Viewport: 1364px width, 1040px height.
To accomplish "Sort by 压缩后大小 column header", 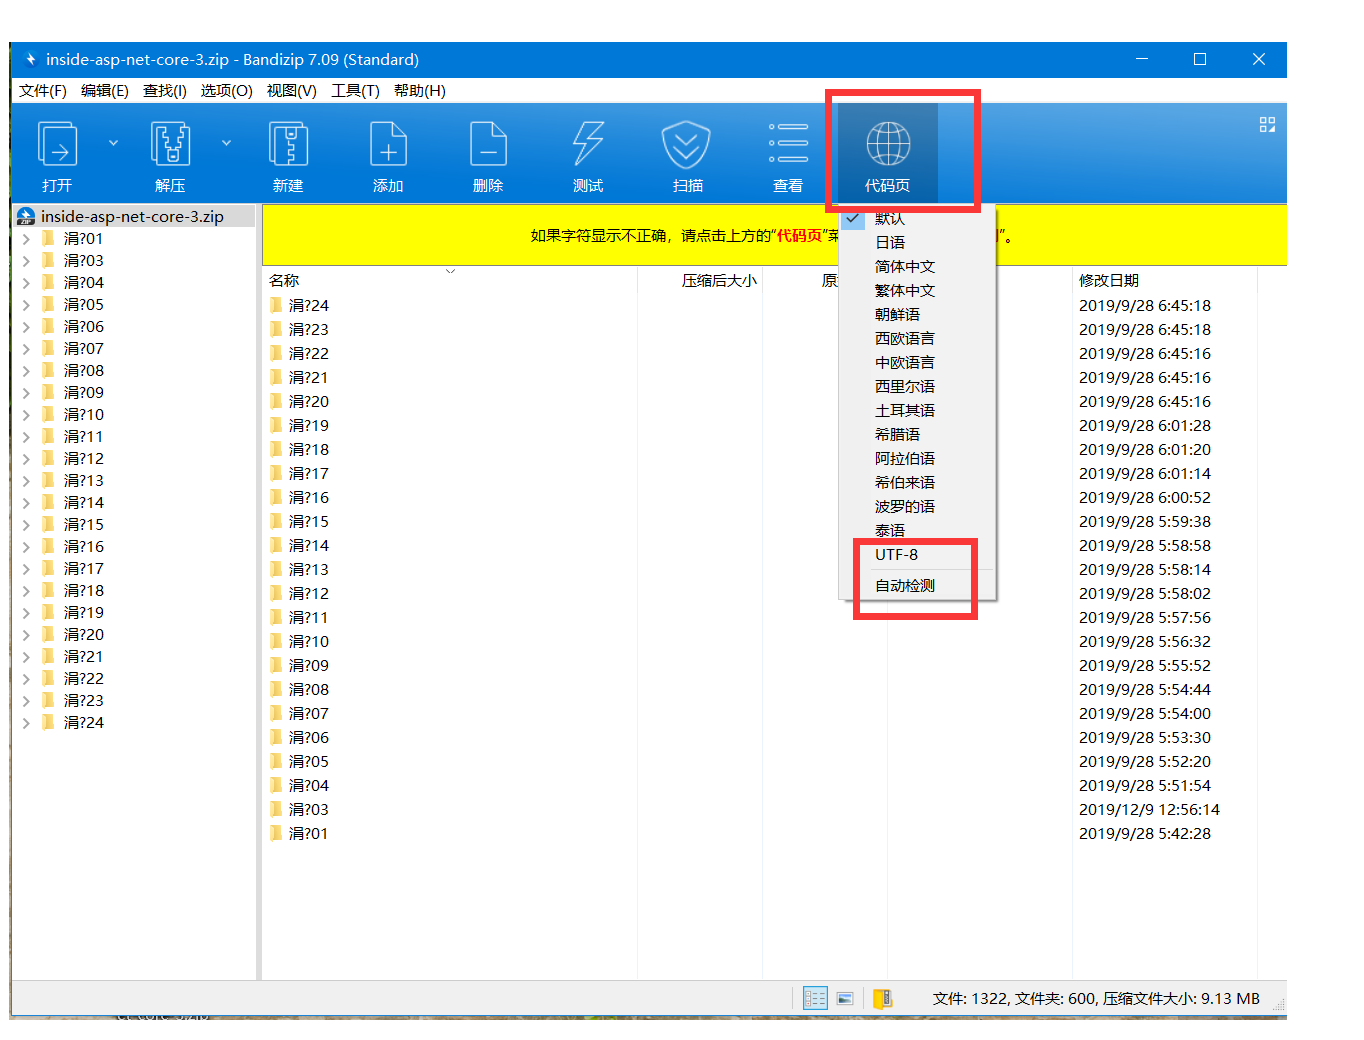I will [x=700, y=281].
